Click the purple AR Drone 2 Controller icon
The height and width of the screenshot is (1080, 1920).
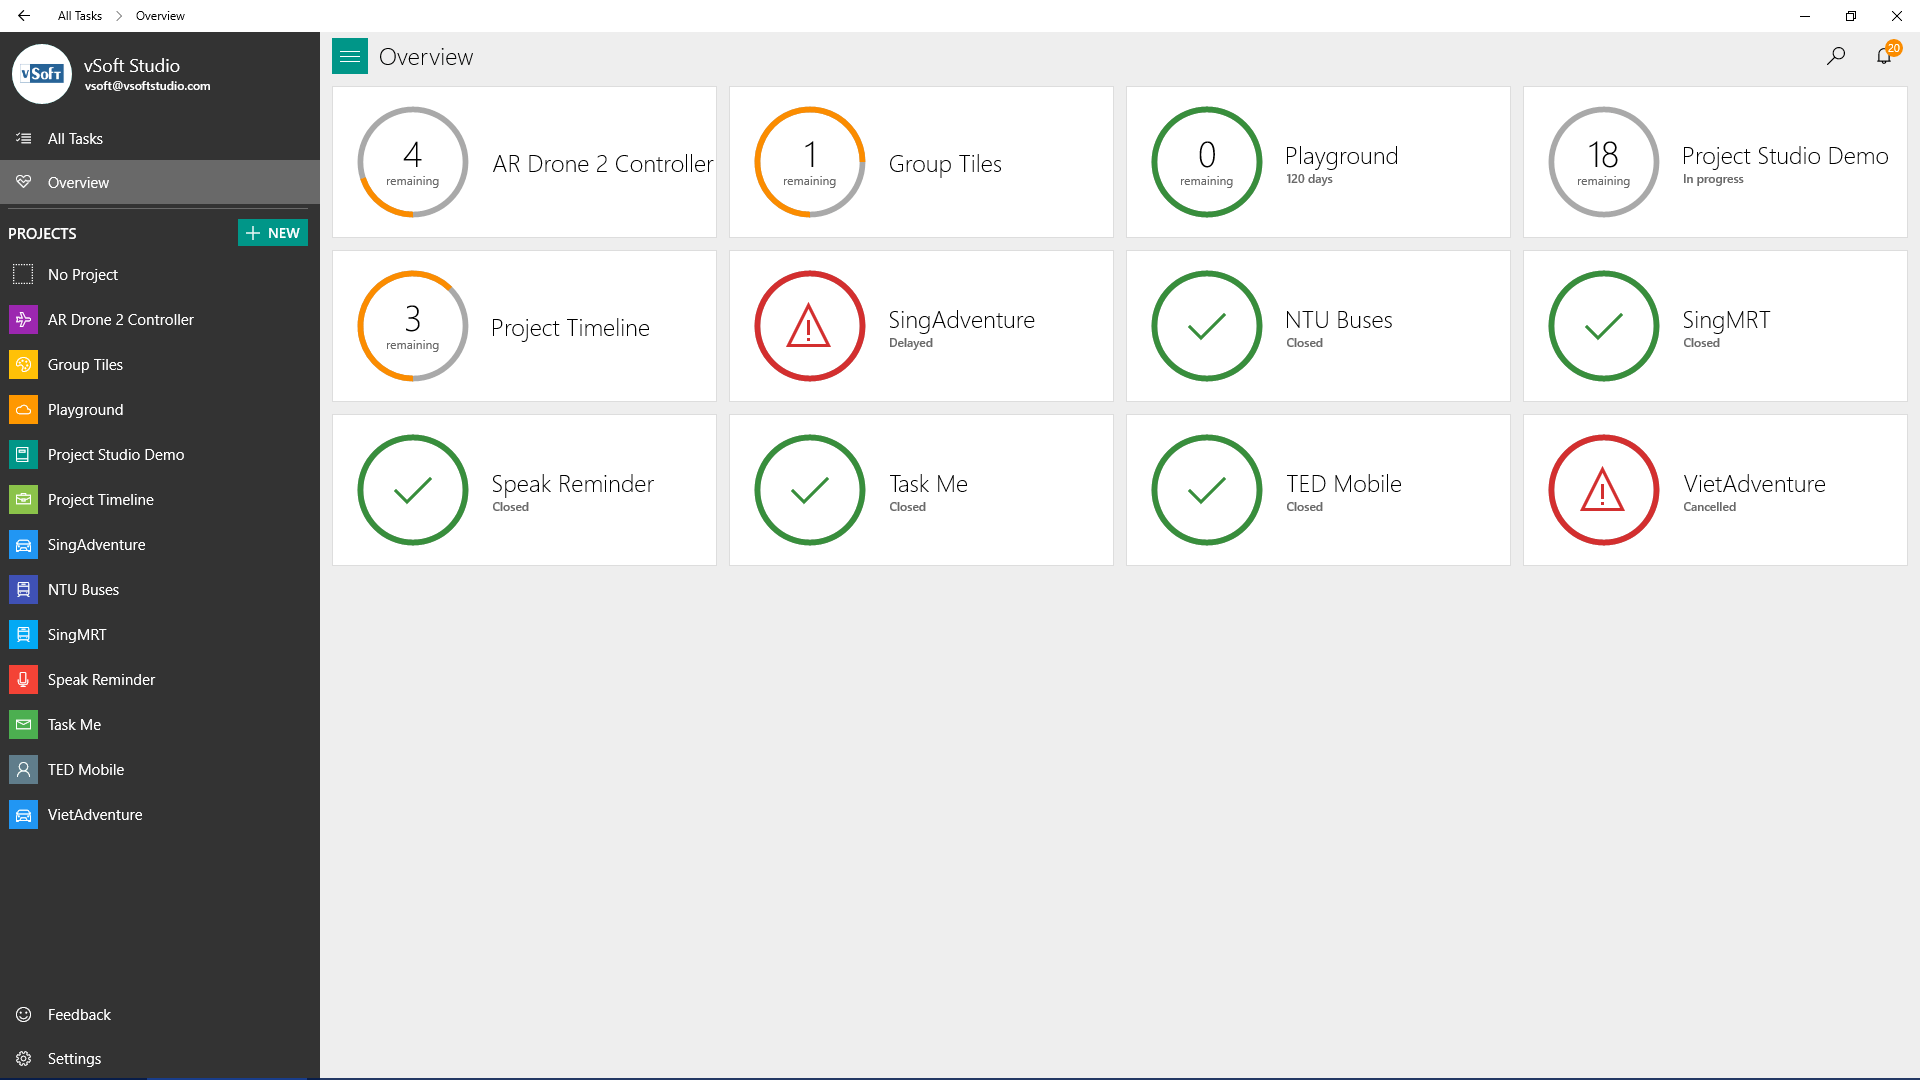[23, 320]
